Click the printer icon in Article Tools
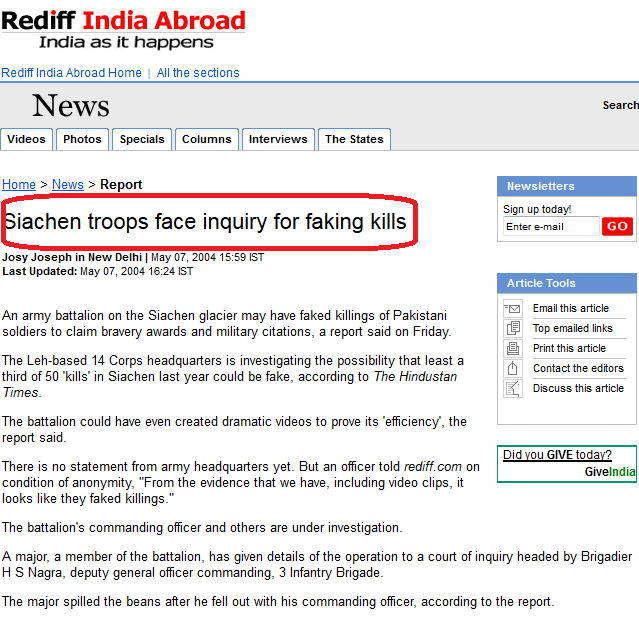Viewport: 639px width, 621px height. pyautogui.click(x=513, y=348)
